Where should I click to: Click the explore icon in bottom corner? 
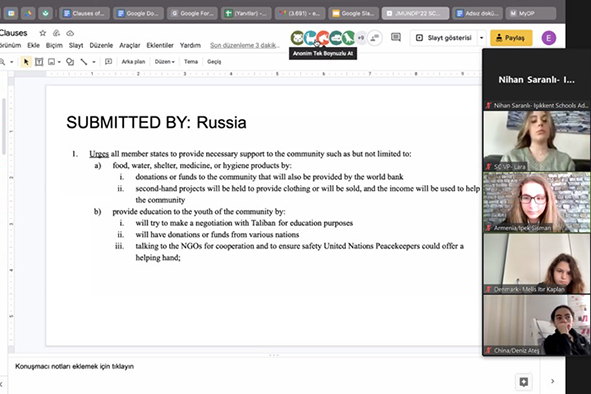[x=524, y=382]
